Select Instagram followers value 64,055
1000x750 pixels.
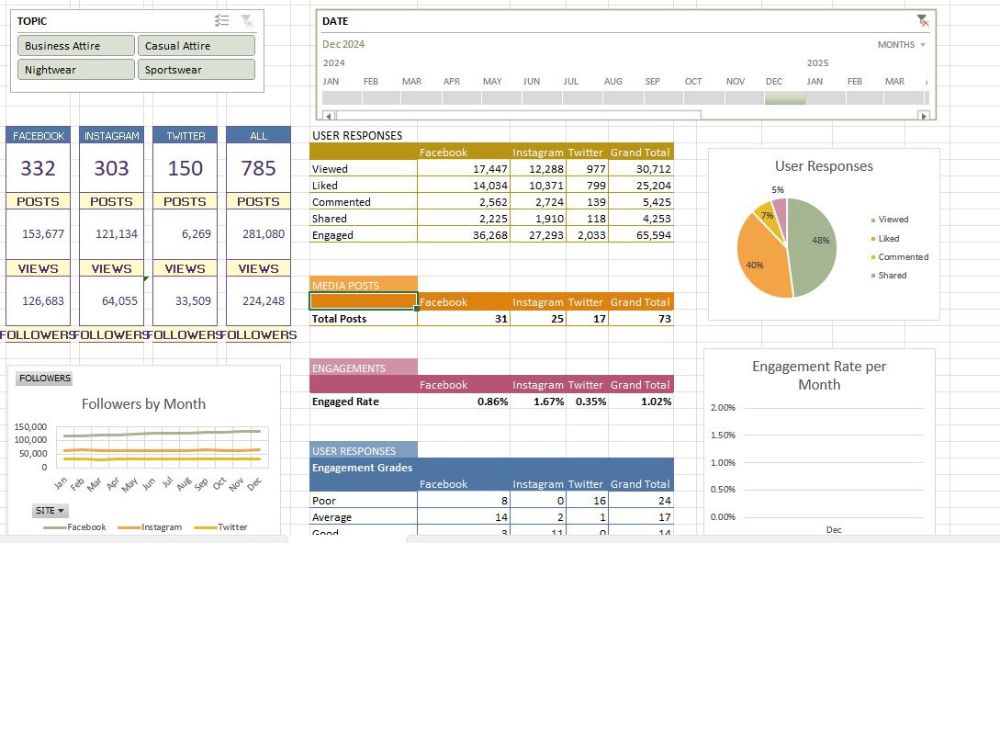112,301
